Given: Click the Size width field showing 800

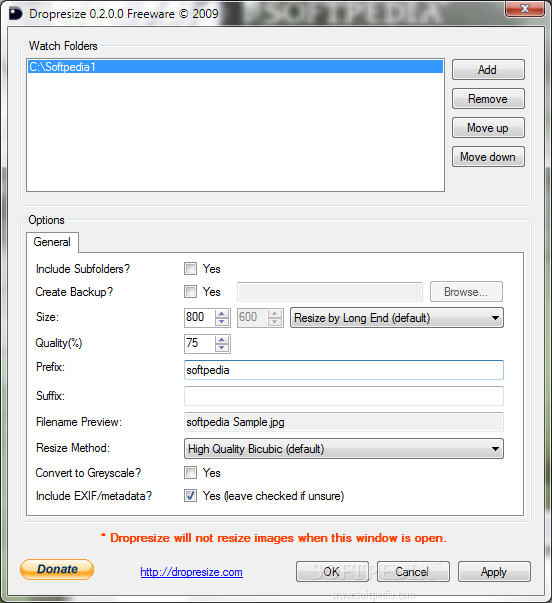Looking at the screenshot, I should coord(200,317).
